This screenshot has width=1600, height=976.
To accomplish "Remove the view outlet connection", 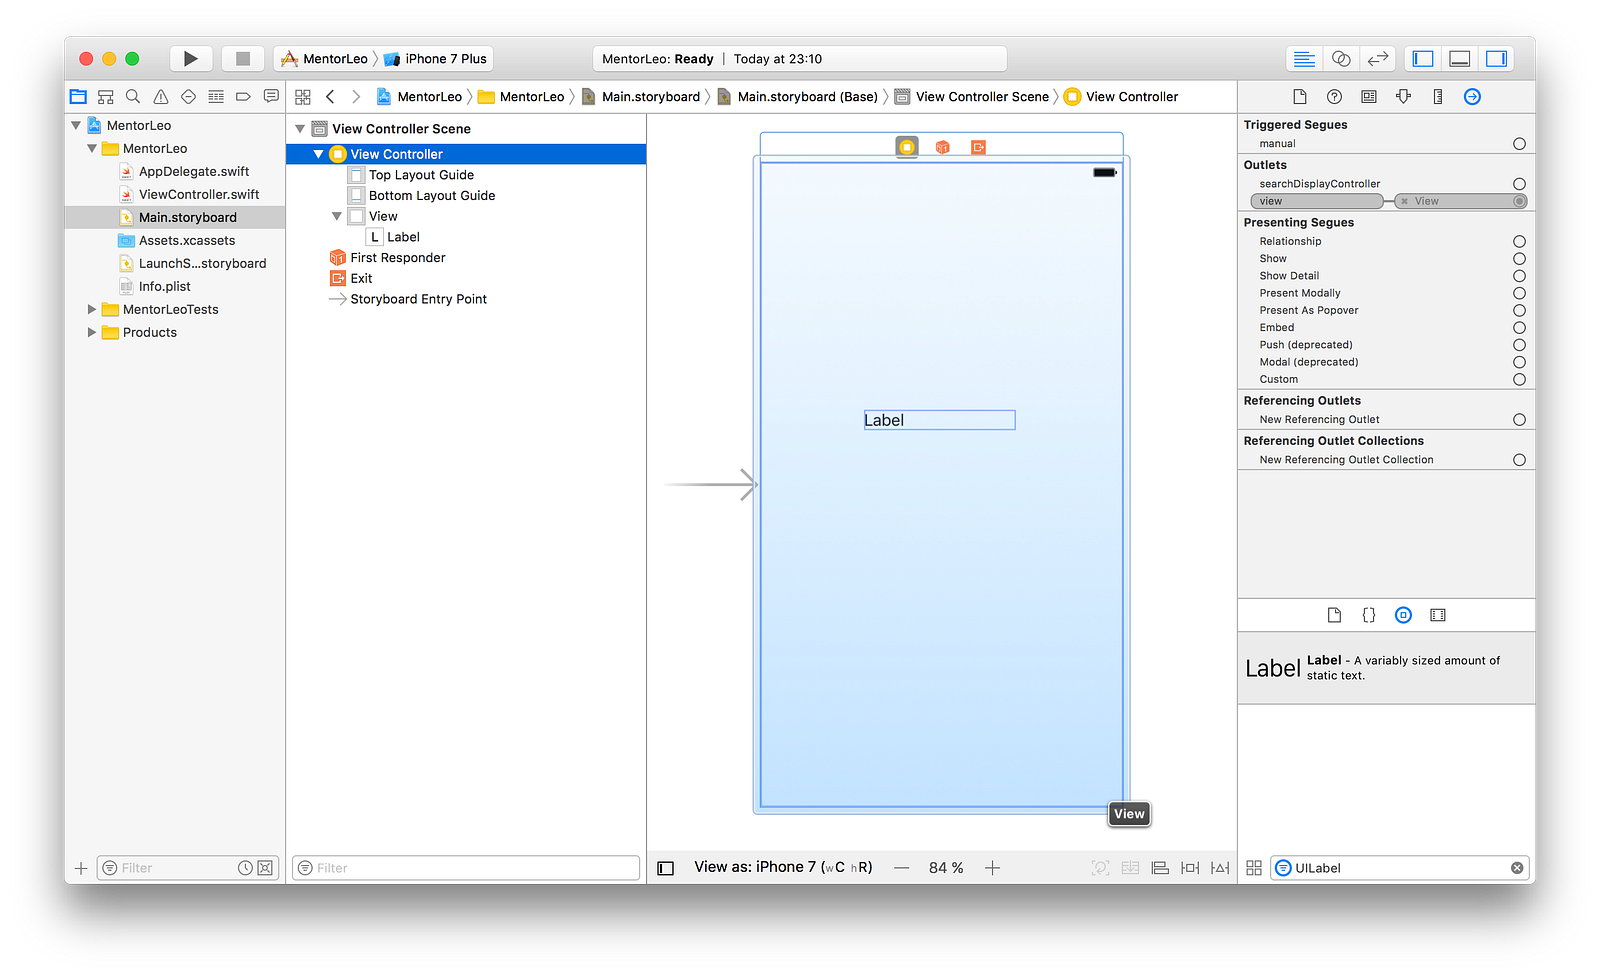I will tap(1404, 201).
